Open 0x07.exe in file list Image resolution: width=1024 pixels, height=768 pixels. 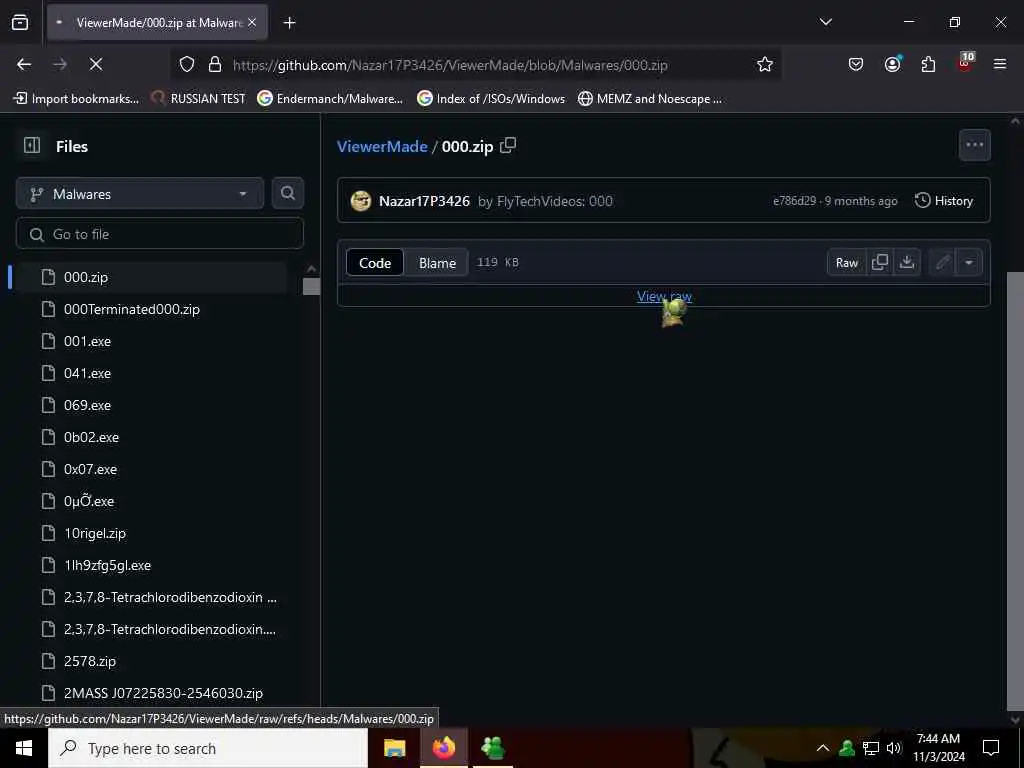90,469
